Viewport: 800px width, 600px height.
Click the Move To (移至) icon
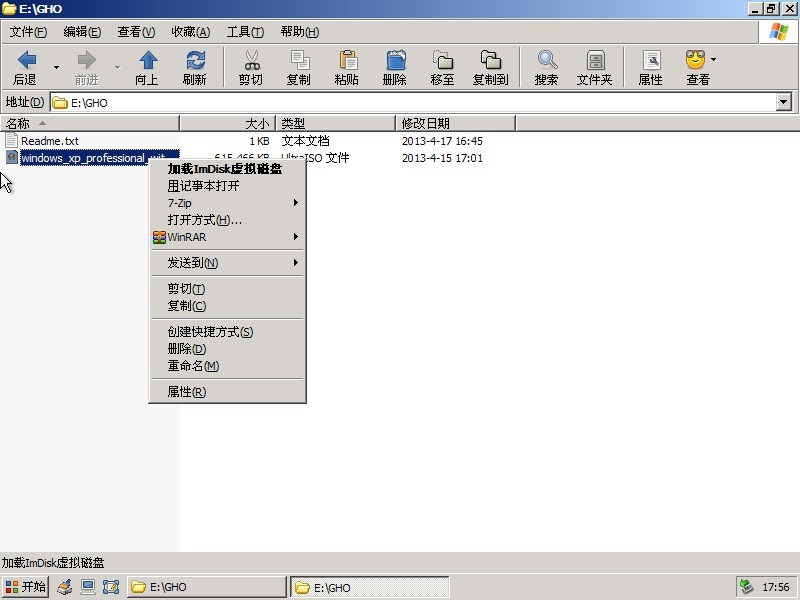(x=443, y=60)
